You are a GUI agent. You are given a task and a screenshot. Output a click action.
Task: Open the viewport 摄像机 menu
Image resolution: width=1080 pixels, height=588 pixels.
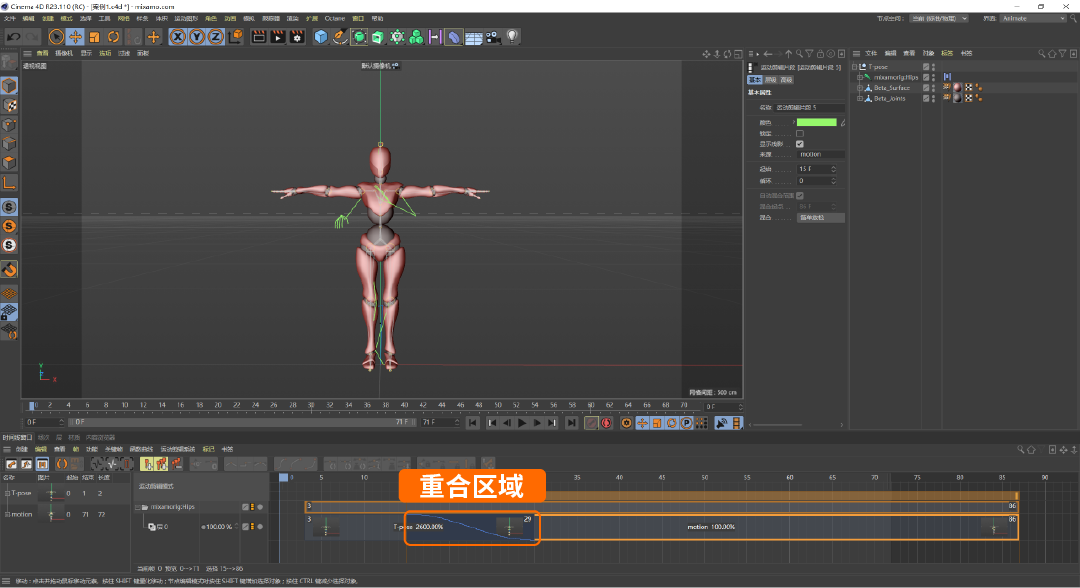tap(64, 53)
